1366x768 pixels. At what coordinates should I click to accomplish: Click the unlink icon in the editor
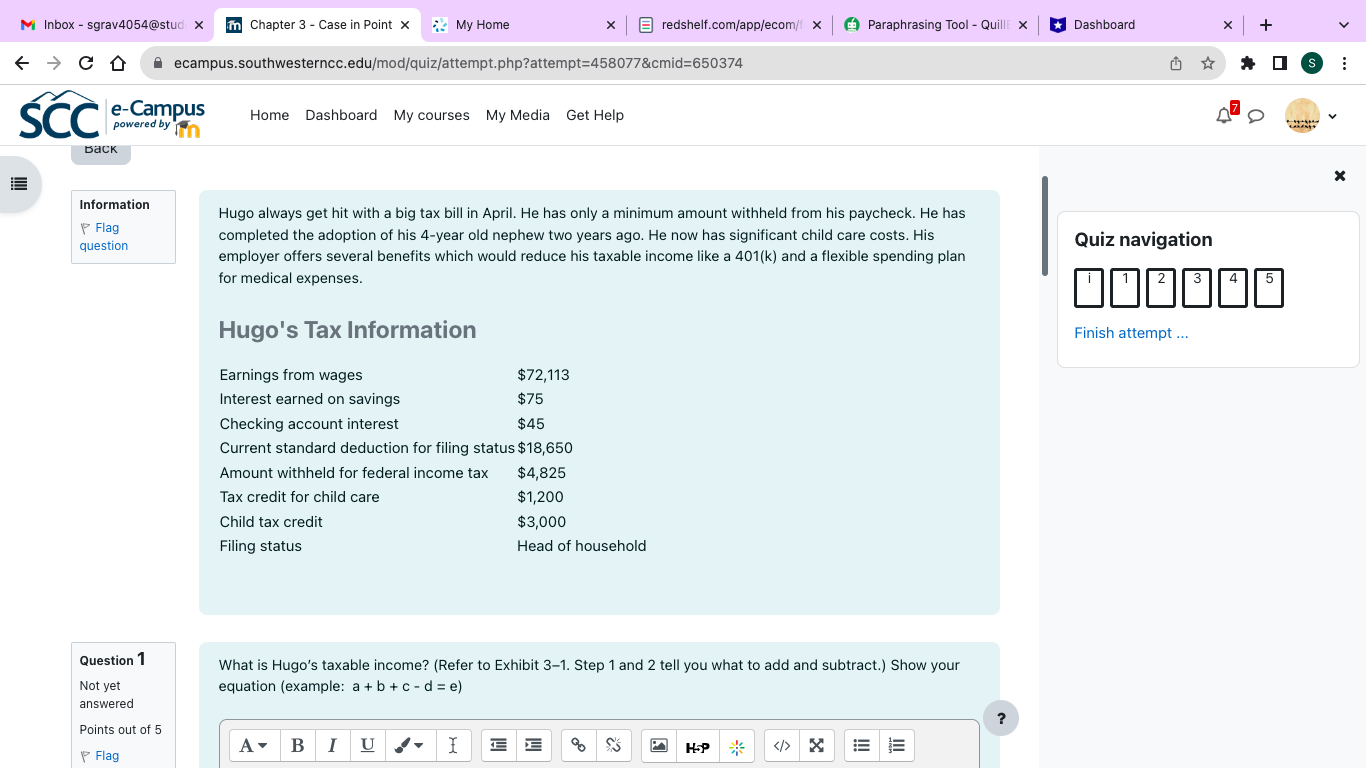pyautogui.click(x=614, y=745)
